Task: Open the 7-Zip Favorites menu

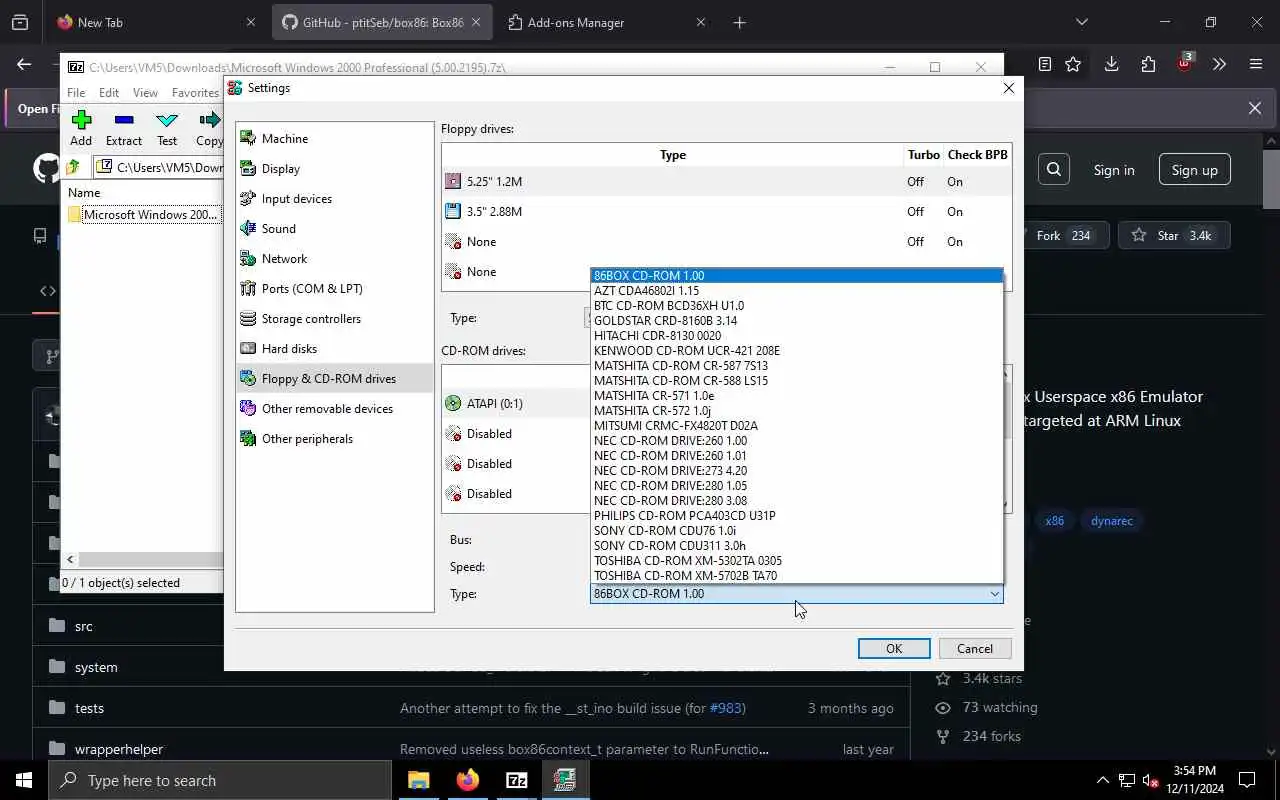Action: tap(195, 92)
